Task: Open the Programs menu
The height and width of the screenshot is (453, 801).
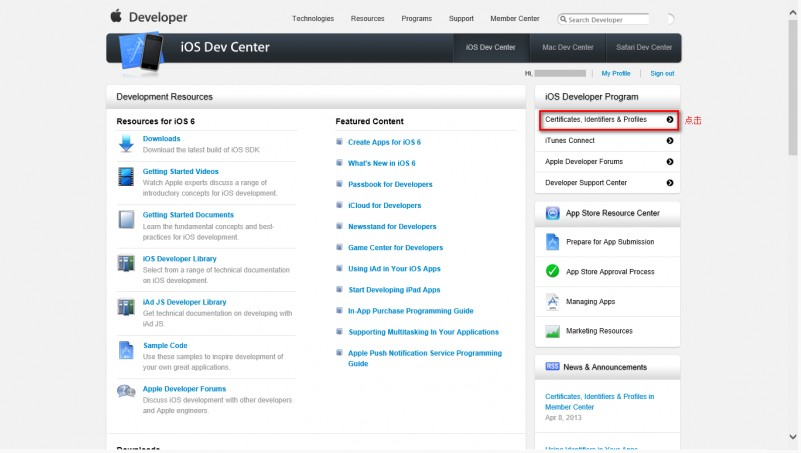Action: [416, 18]
